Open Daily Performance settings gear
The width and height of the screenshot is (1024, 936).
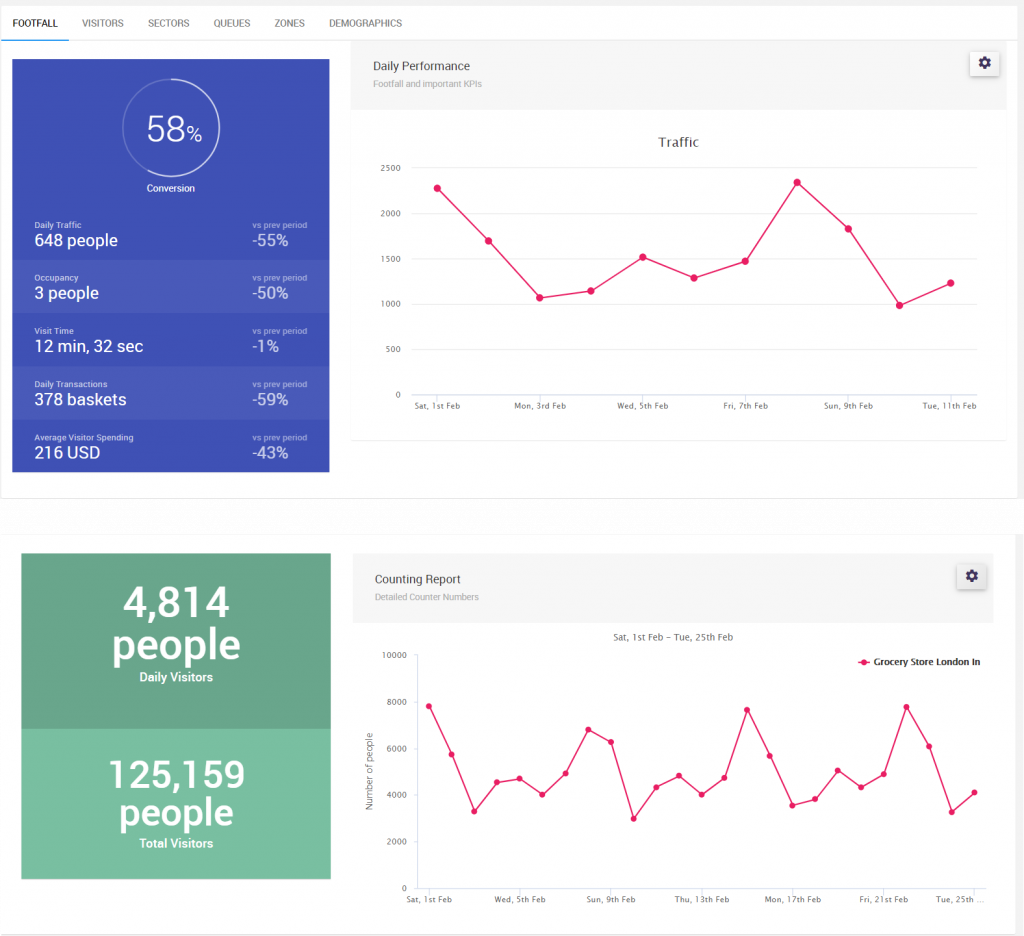[x=984, y=63]
